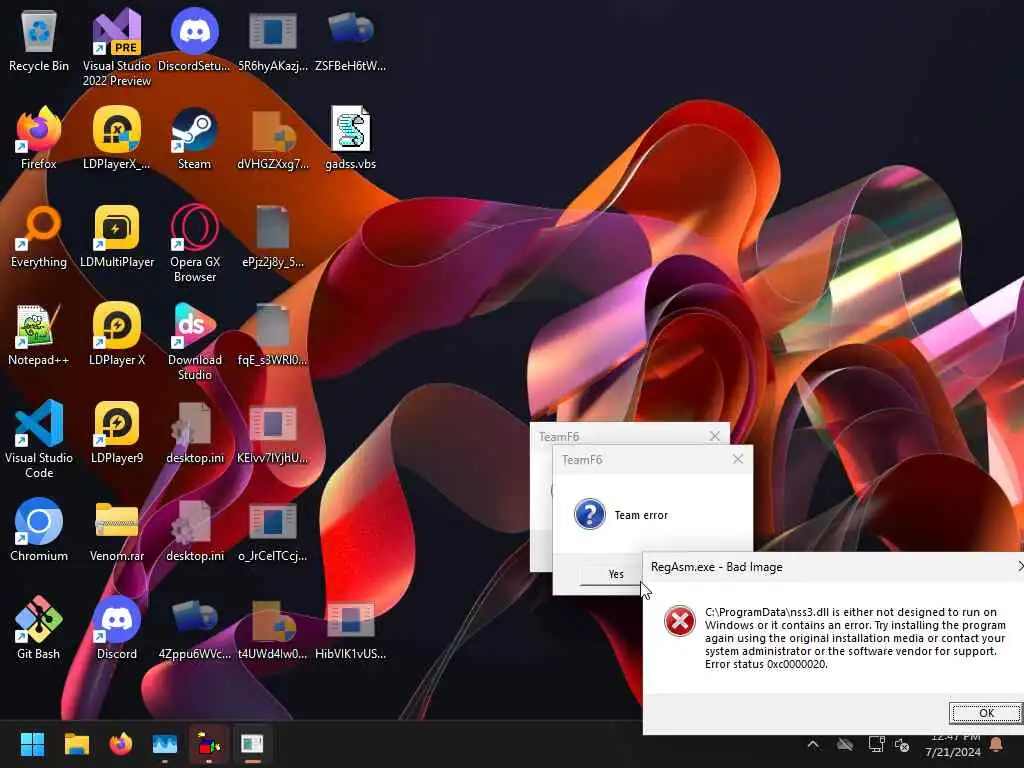
Task: Select the LDPlayerX_ installer icon
Action: point(117,138)
